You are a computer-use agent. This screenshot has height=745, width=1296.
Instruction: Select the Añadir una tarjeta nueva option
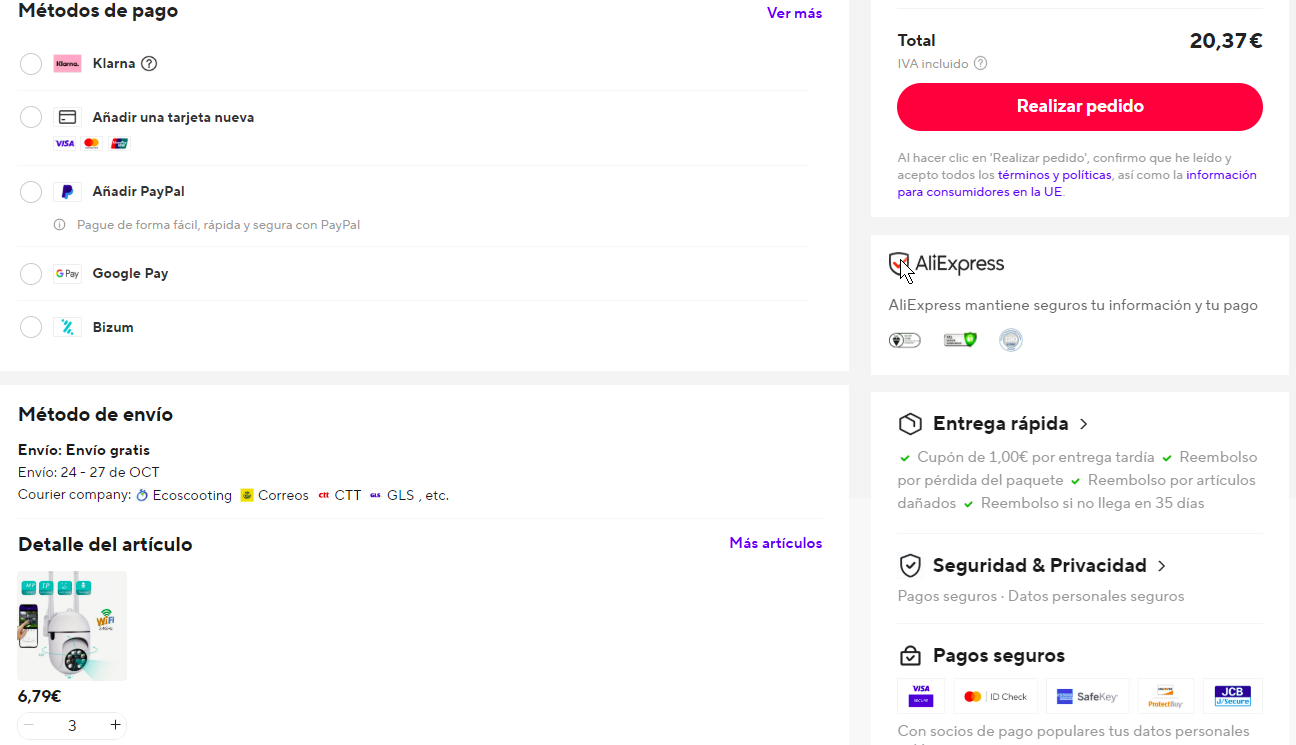(x=31, y=117)
